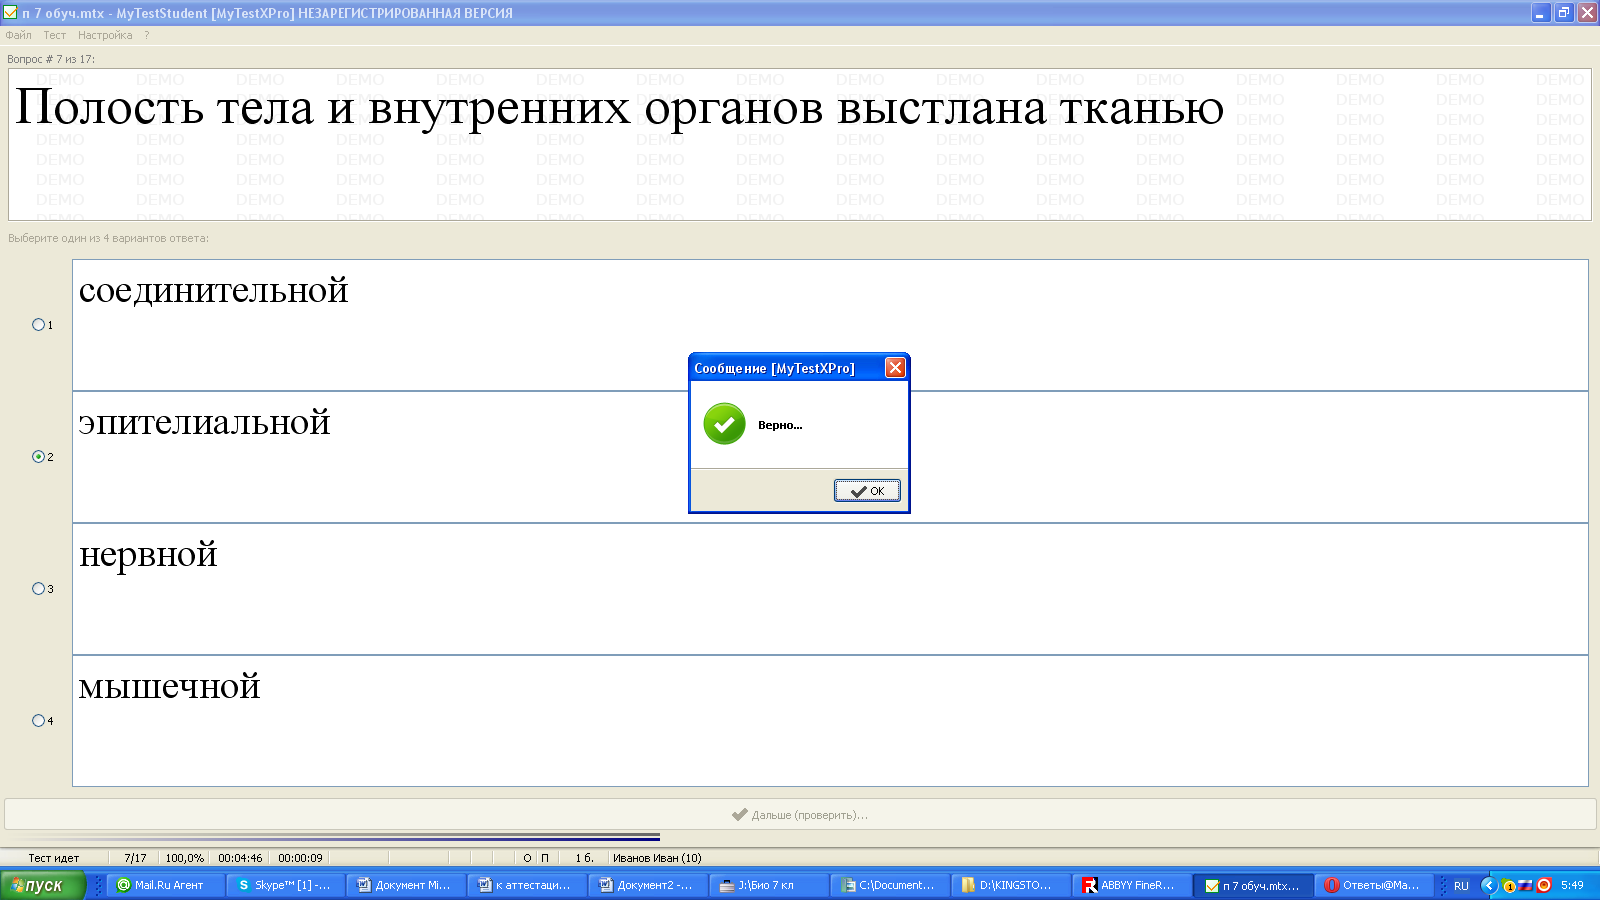Open the Тест menu
The height and width of the screenshot is (900, 1600).
pos(54,35)
